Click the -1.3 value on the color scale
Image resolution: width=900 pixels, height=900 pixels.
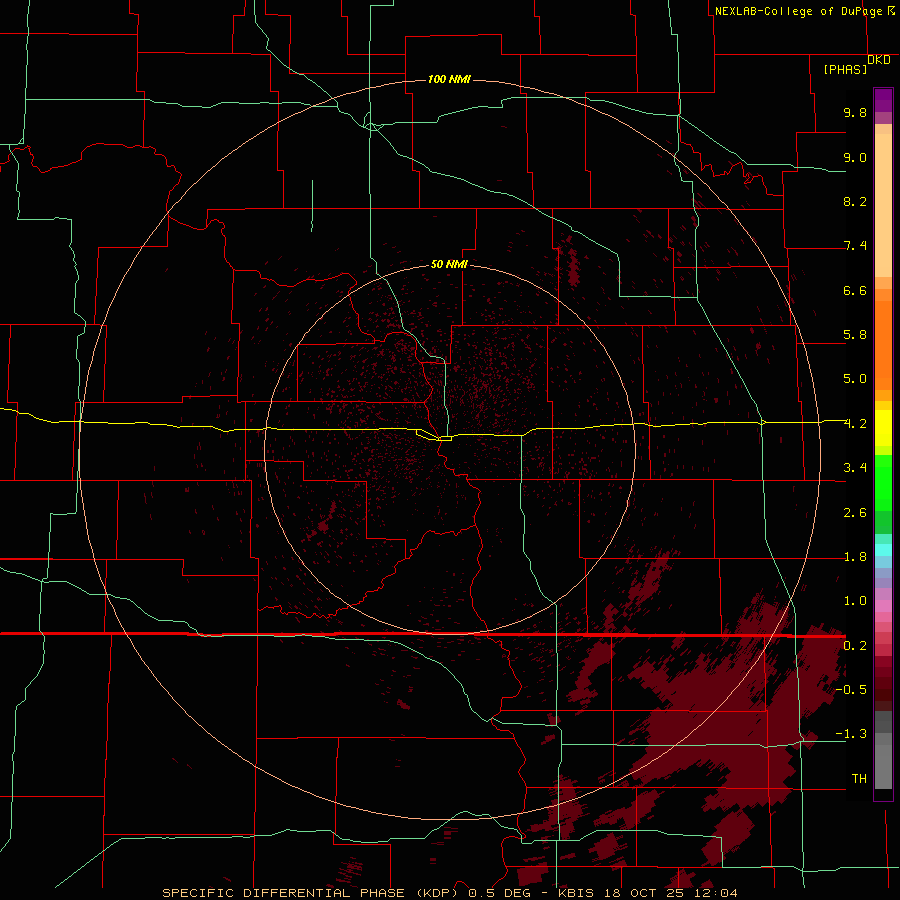[851, 734]
